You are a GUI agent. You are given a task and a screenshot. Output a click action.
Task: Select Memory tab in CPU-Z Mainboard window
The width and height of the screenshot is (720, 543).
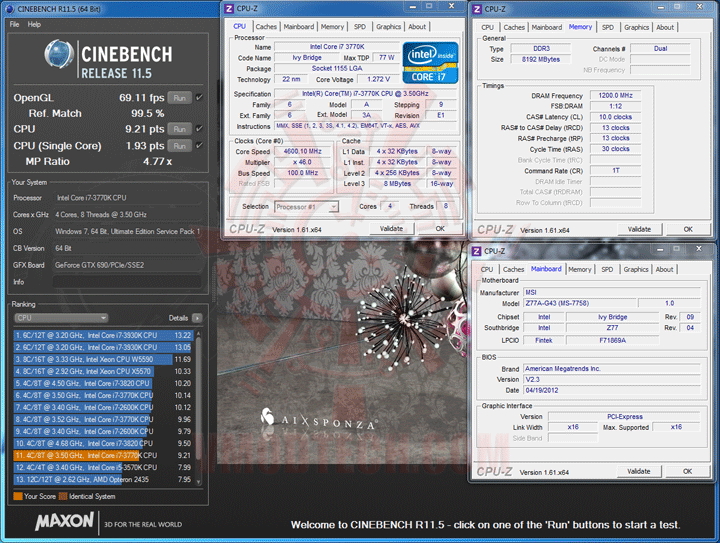pyautogui.click(x=579, y=269)
